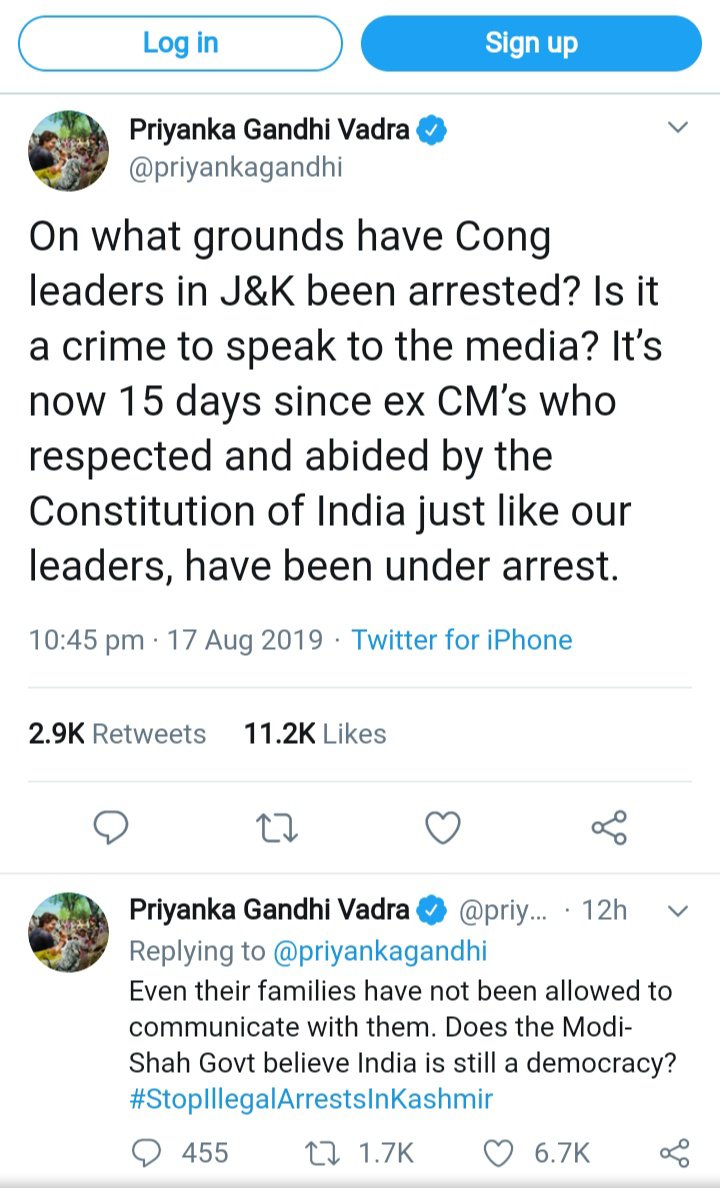Viewport: 720px width, 1188px height.
Task: Reply to the main tweet via comment icon
Action: (x=111, y=828)
